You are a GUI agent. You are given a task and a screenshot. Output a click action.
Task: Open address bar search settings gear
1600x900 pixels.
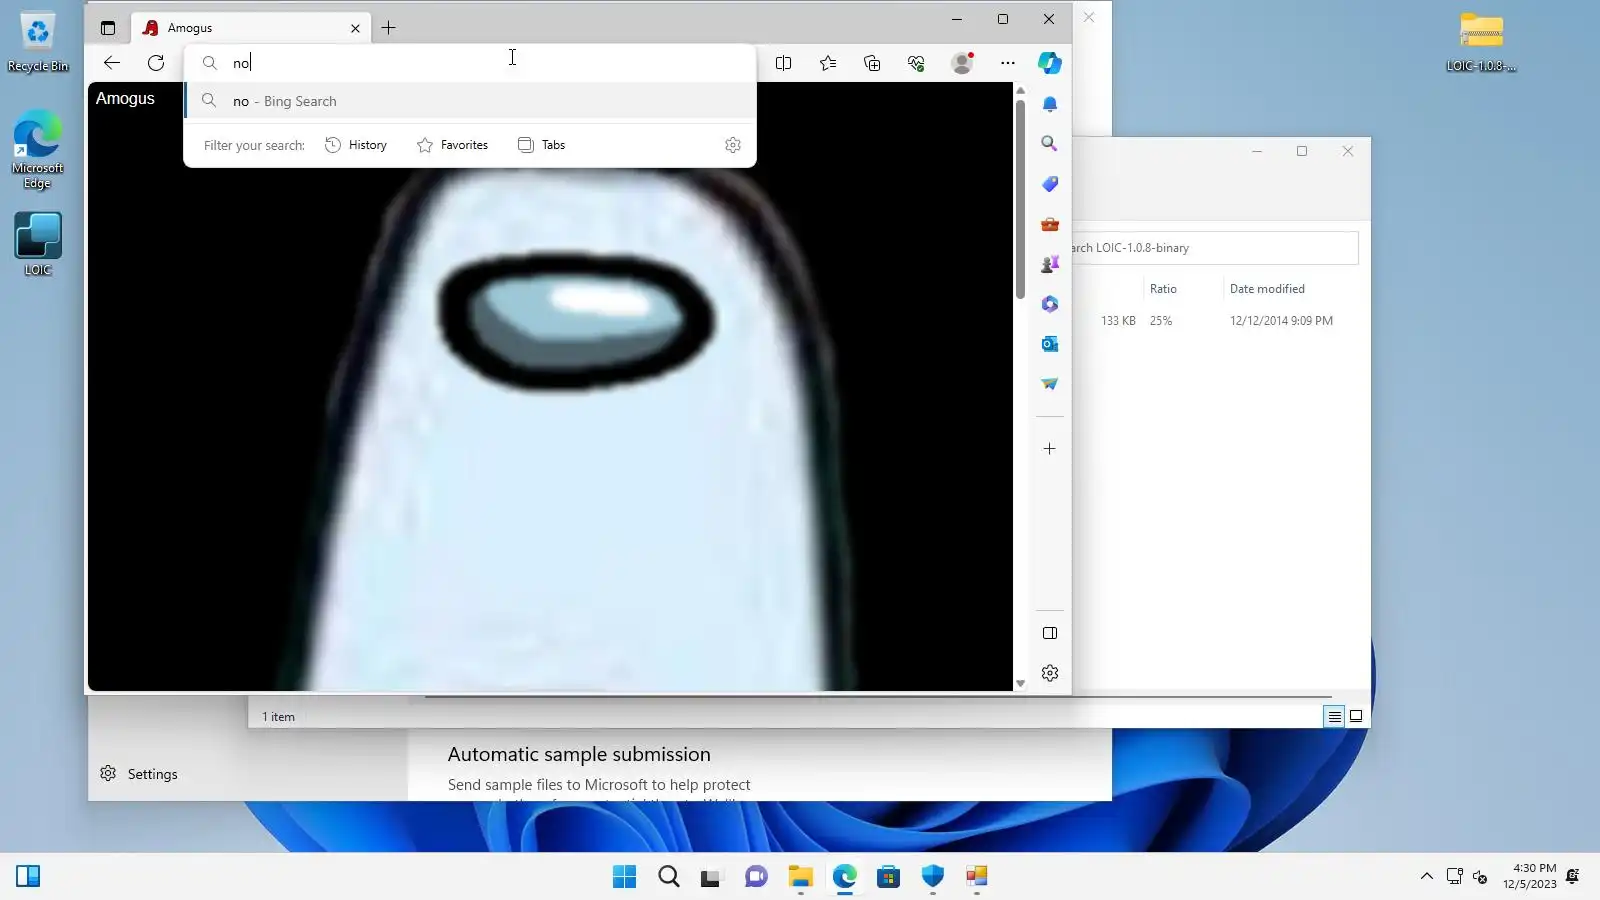tap(733, 145)
